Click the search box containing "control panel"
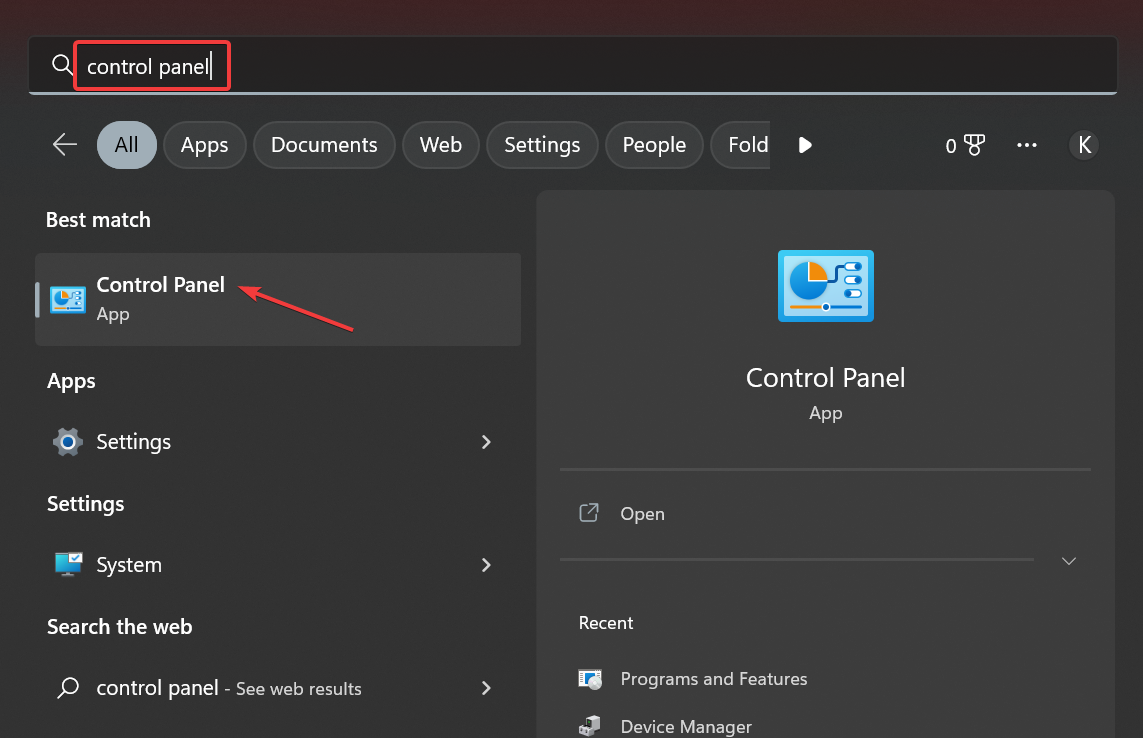The width and height of the screenshot is (1143, 738). [x=572, y=66]
